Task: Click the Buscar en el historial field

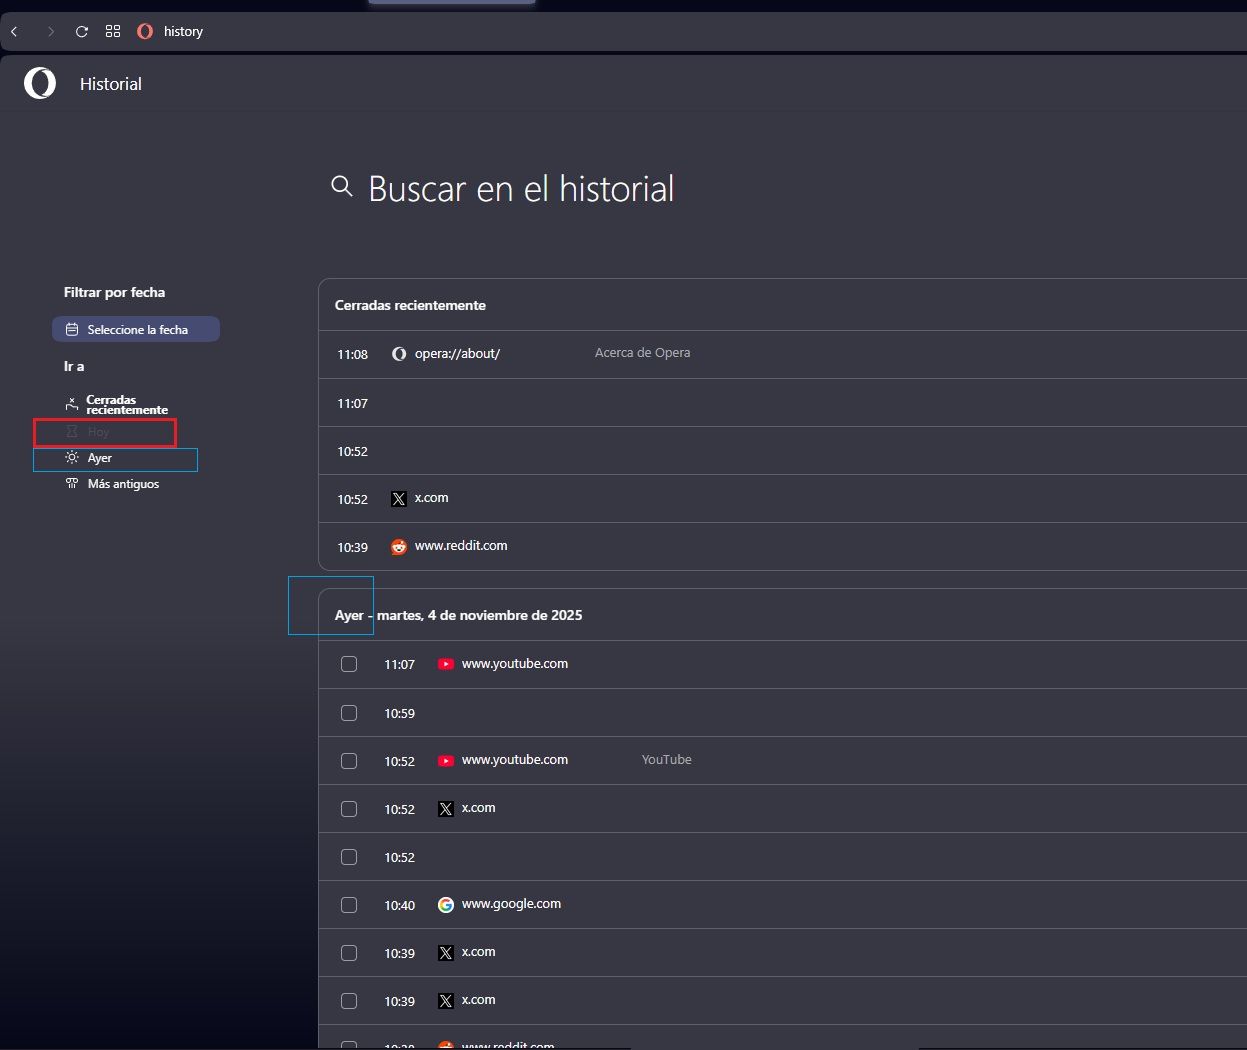Action: (520, 189)
